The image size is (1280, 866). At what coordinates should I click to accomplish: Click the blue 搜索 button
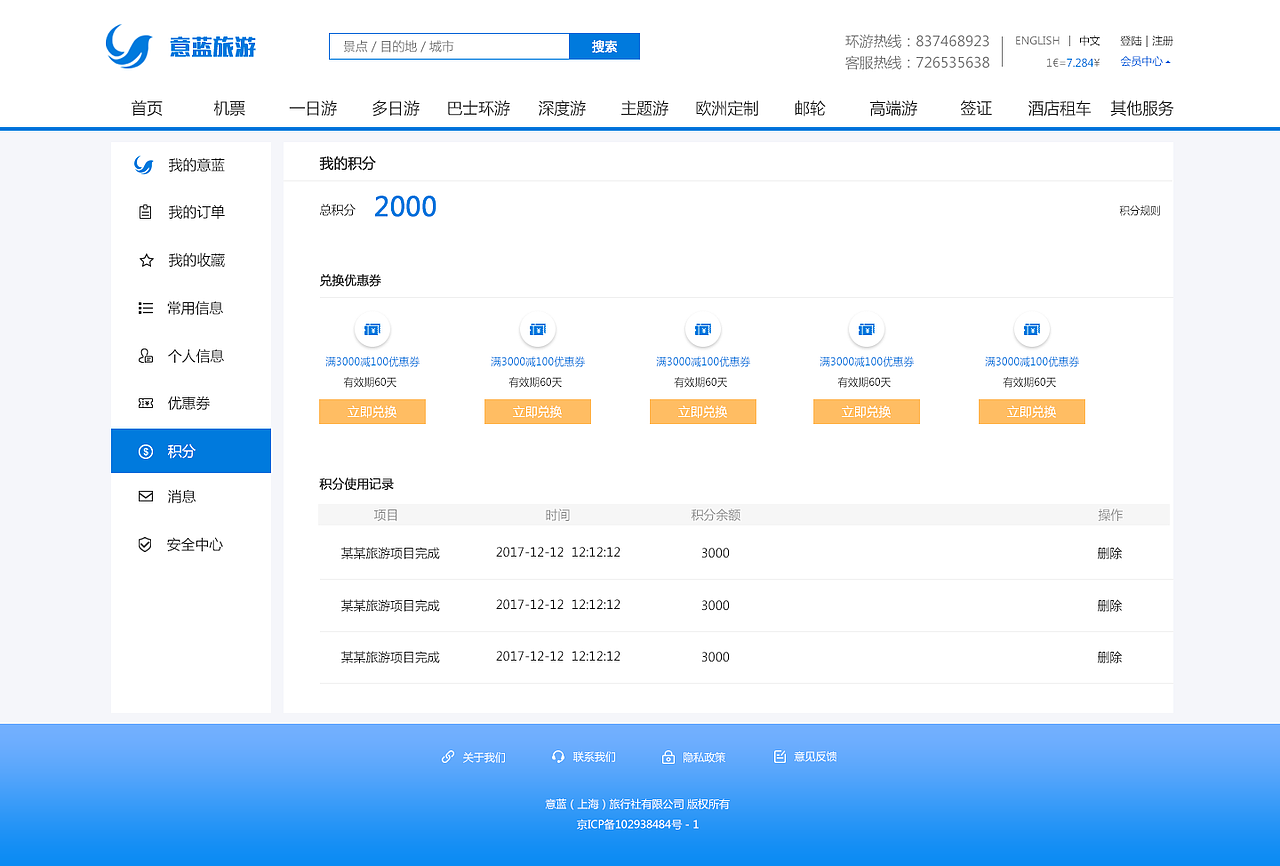[604, 47]
